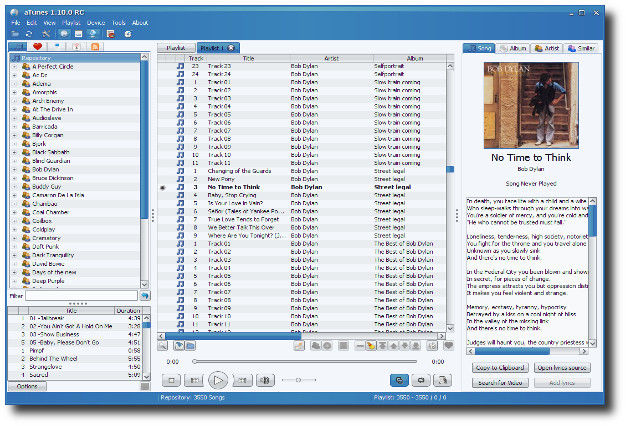Click the volume slider

(x=299, y=380)
